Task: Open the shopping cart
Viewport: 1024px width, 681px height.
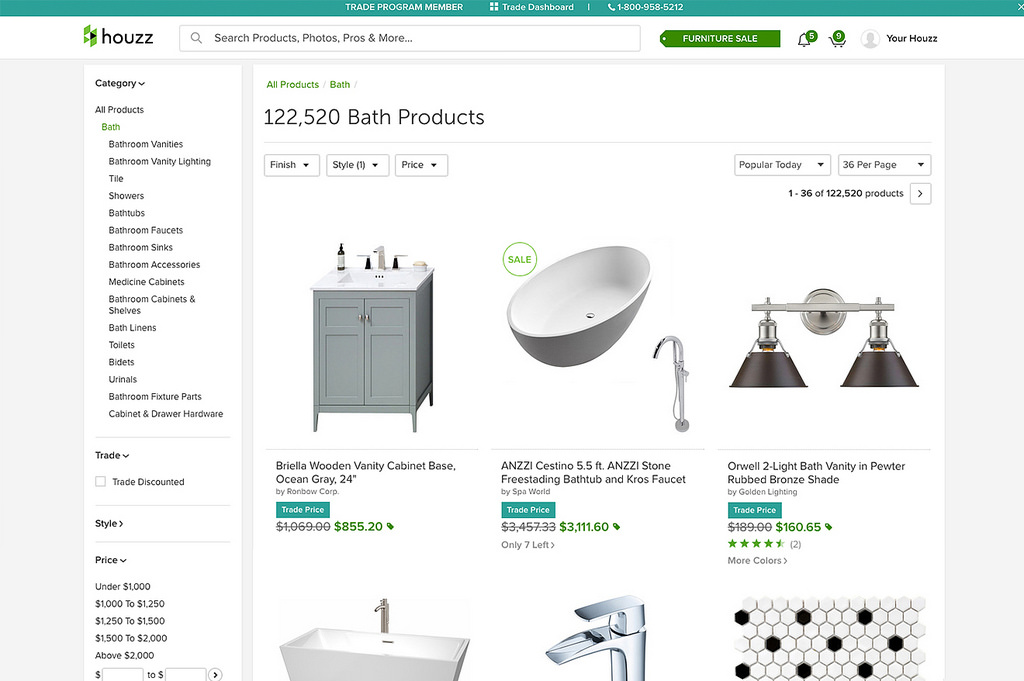Action: (x=836, y=40)
